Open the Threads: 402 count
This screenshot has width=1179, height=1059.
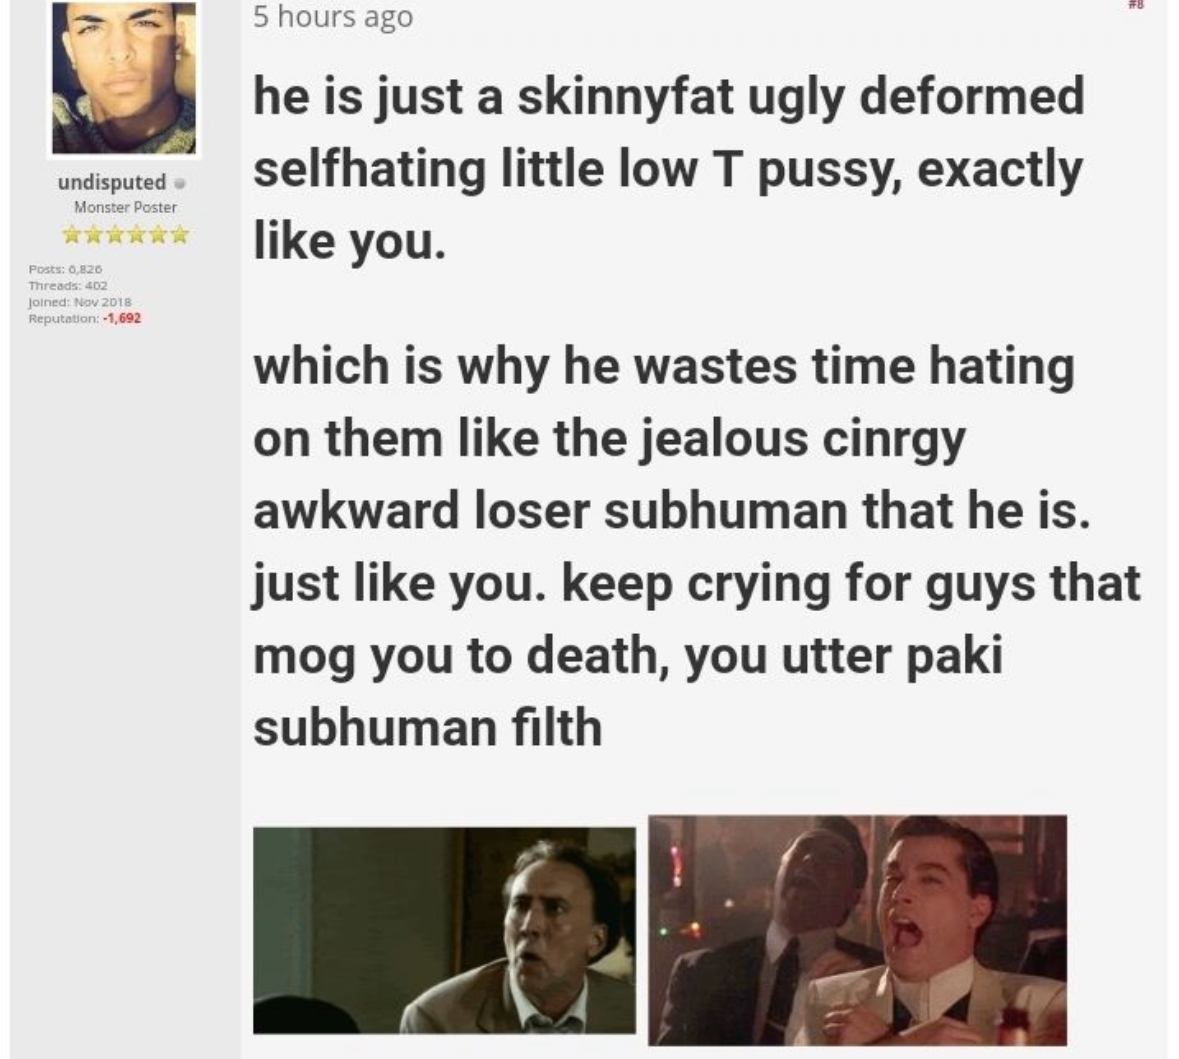tap(68, 285)
